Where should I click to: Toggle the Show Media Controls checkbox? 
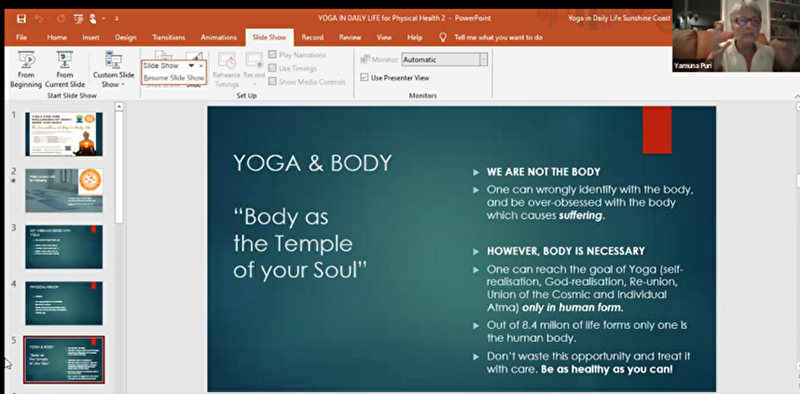click(272, 81)
